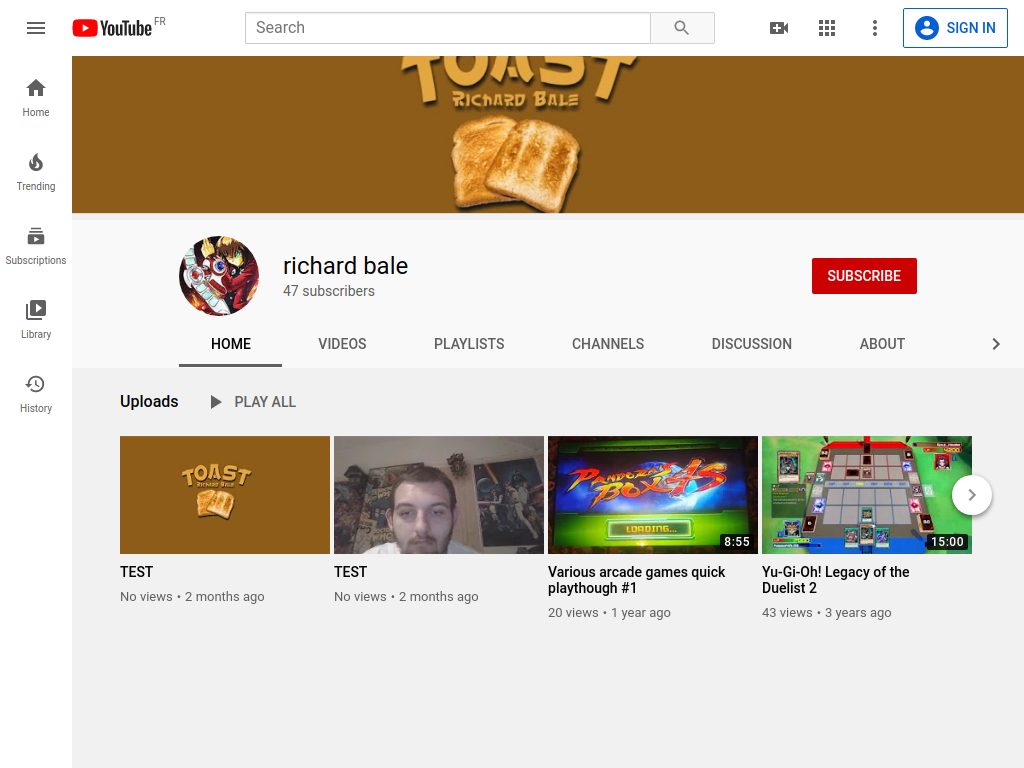Select the HOME channel tab
Screen dimensions: 1024x768
coord(231,344)
